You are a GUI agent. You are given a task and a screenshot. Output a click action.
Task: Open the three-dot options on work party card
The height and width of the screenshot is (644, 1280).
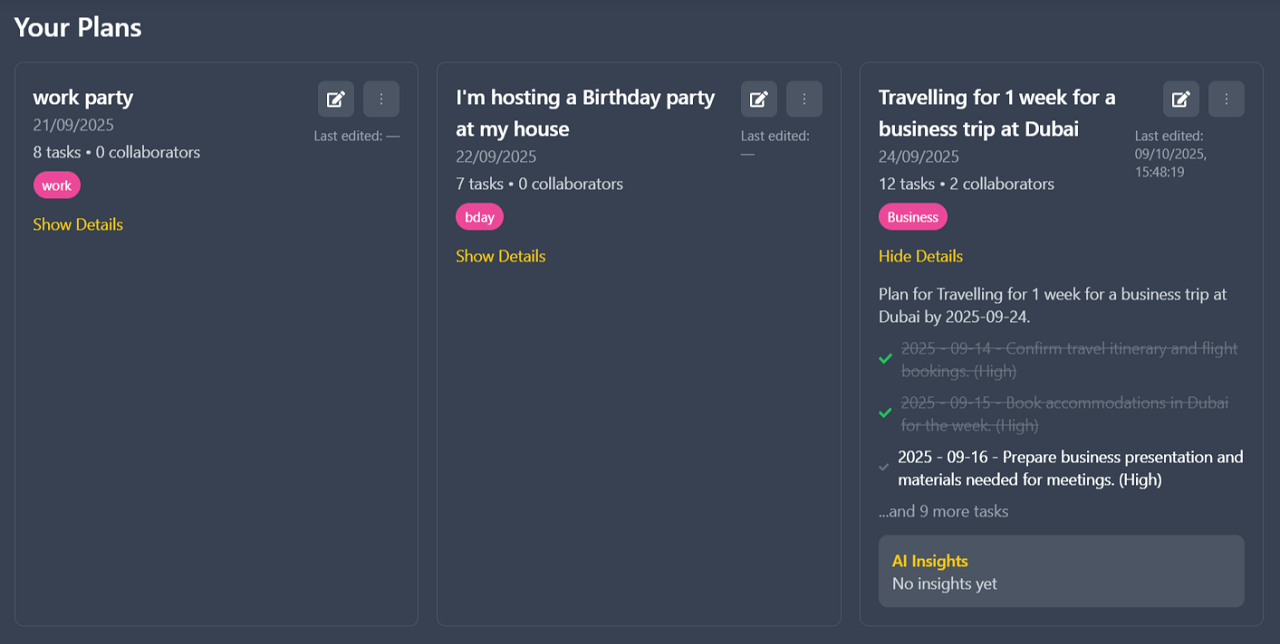click(380, 98)
